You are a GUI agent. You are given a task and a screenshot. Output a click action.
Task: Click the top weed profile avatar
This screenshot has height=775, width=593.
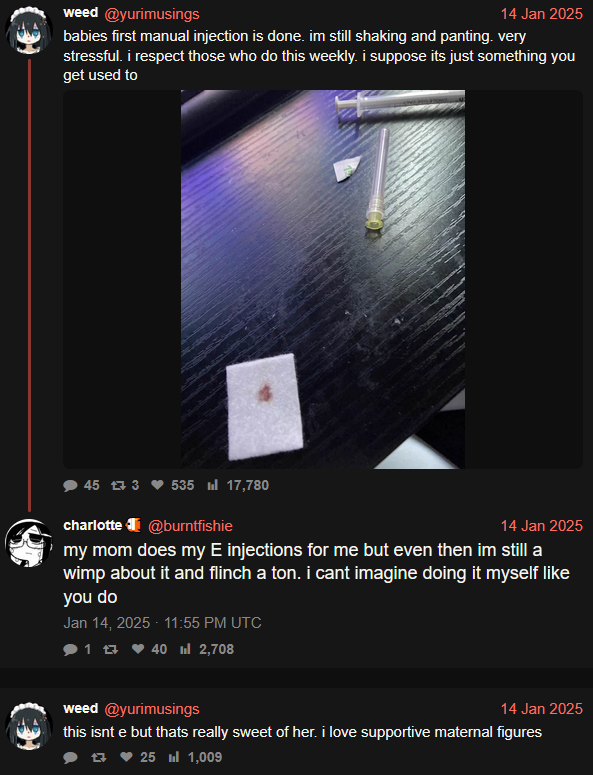(29, 30)
